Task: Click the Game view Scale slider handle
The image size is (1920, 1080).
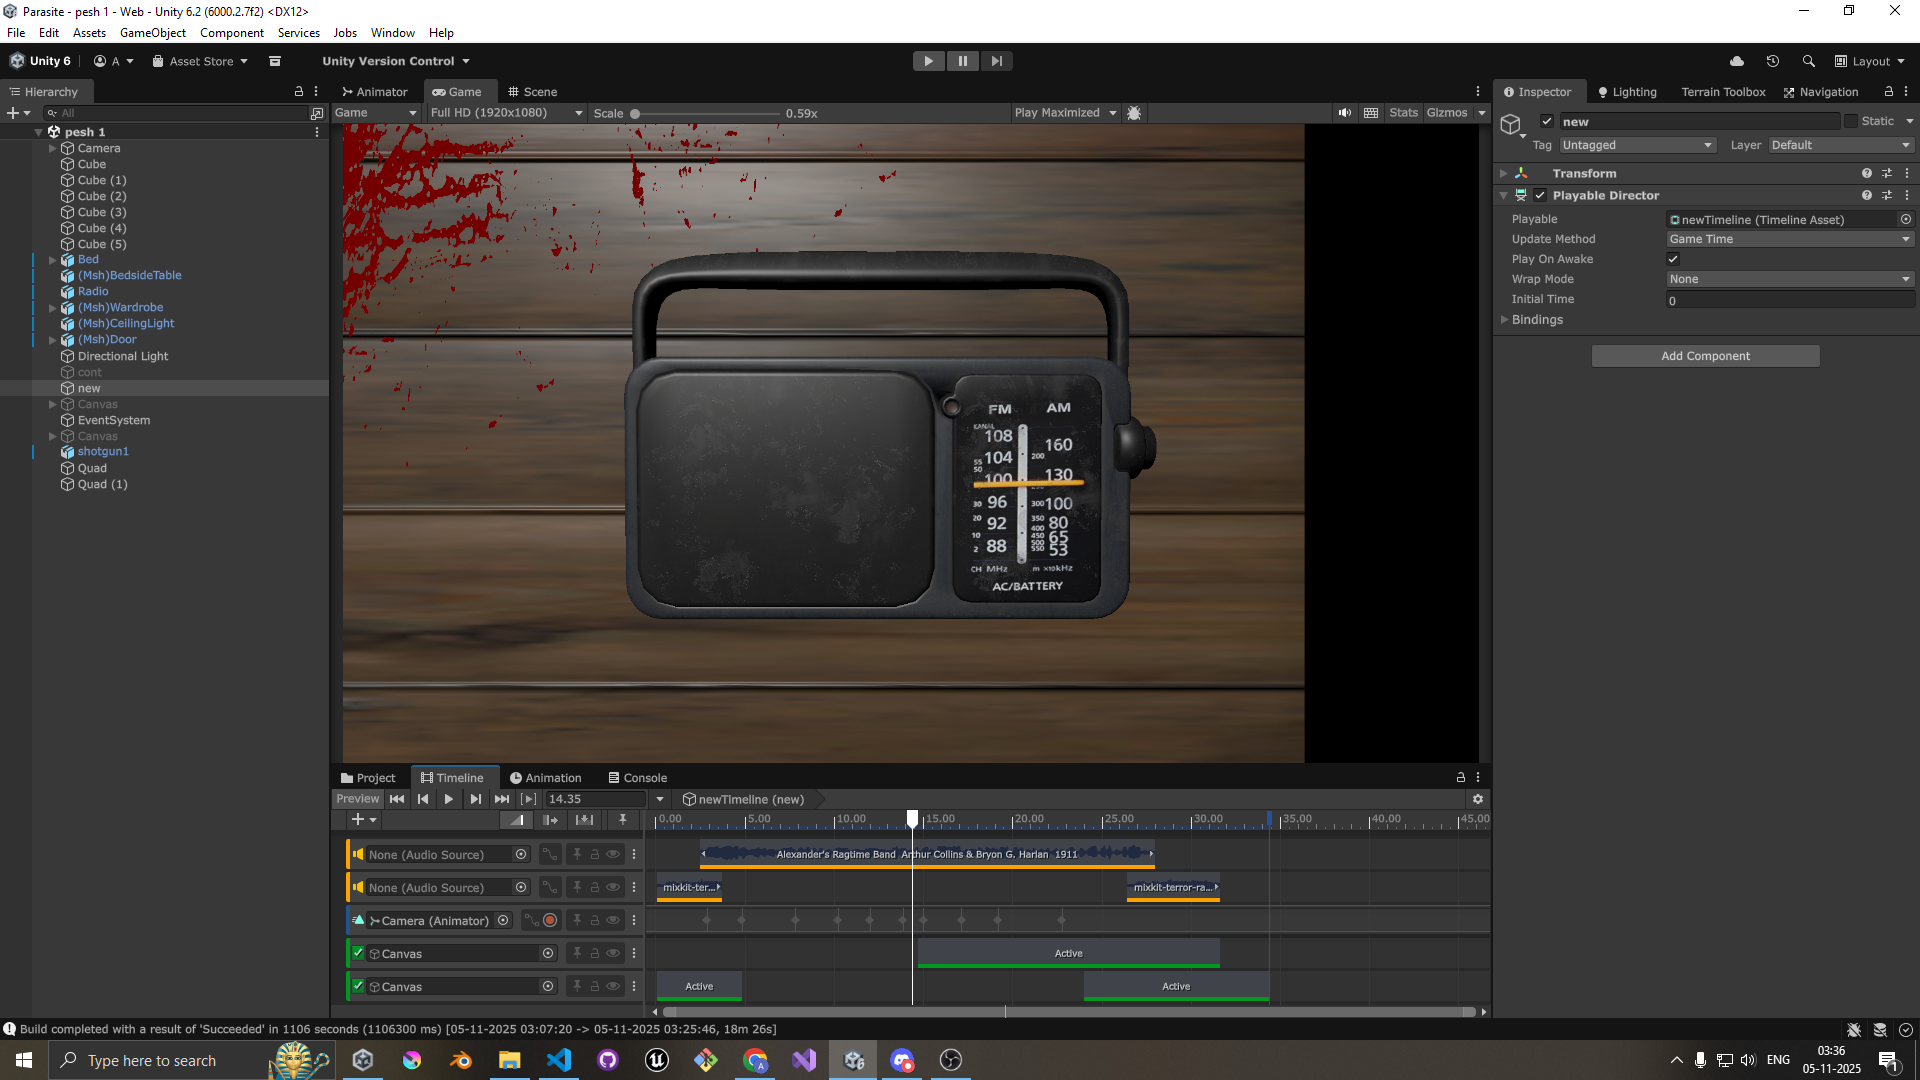Action: pos(635,114)
